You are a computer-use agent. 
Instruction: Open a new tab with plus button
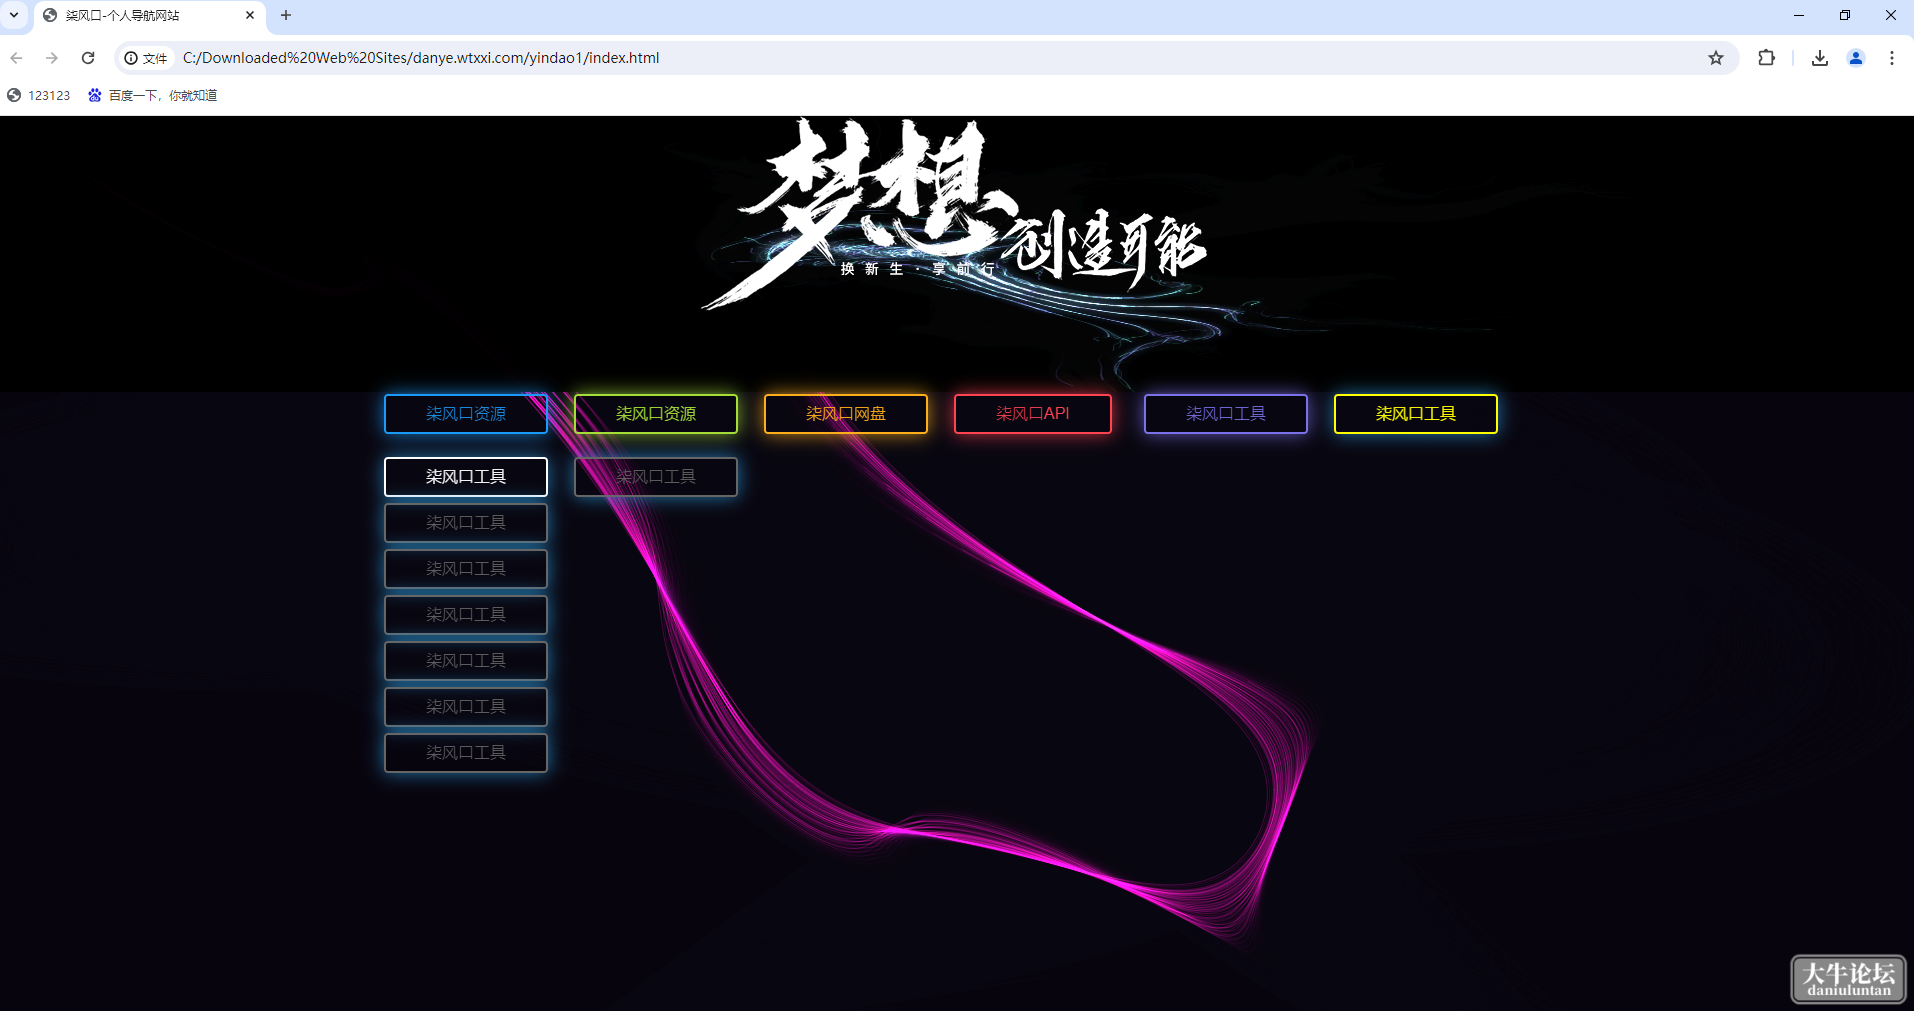286,15
